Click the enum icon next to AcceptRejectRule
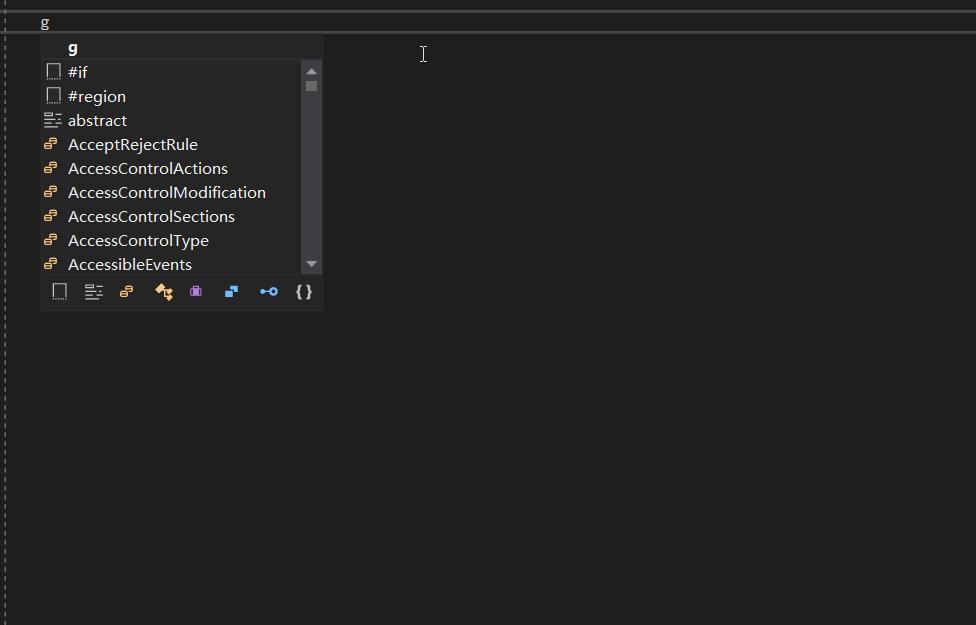Image resolution: width=976 pixels, height=625 pixels. [x=51, y=144]
